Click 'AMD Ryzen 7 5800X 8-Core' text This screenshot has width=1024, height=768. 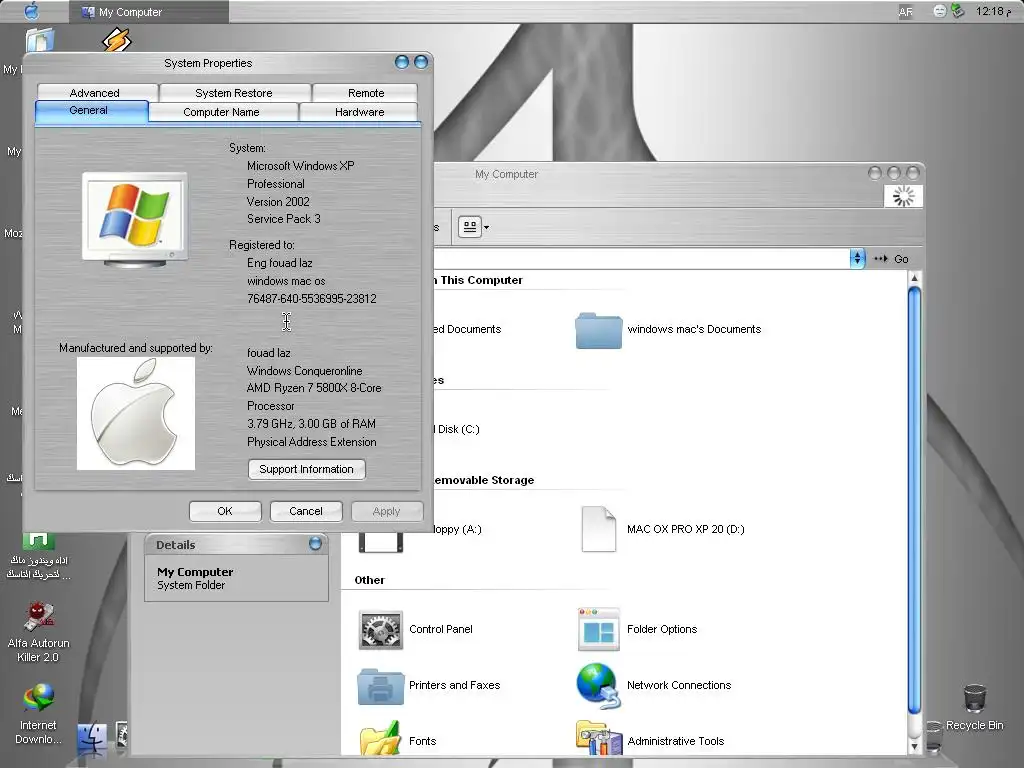[313, 388]
